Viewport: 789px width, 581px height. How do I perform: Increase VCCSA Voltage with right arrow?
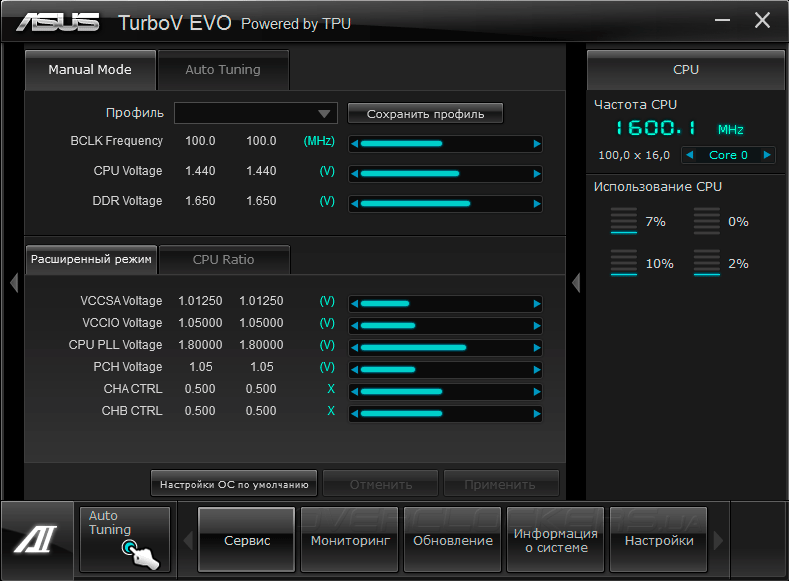[537, 304]
